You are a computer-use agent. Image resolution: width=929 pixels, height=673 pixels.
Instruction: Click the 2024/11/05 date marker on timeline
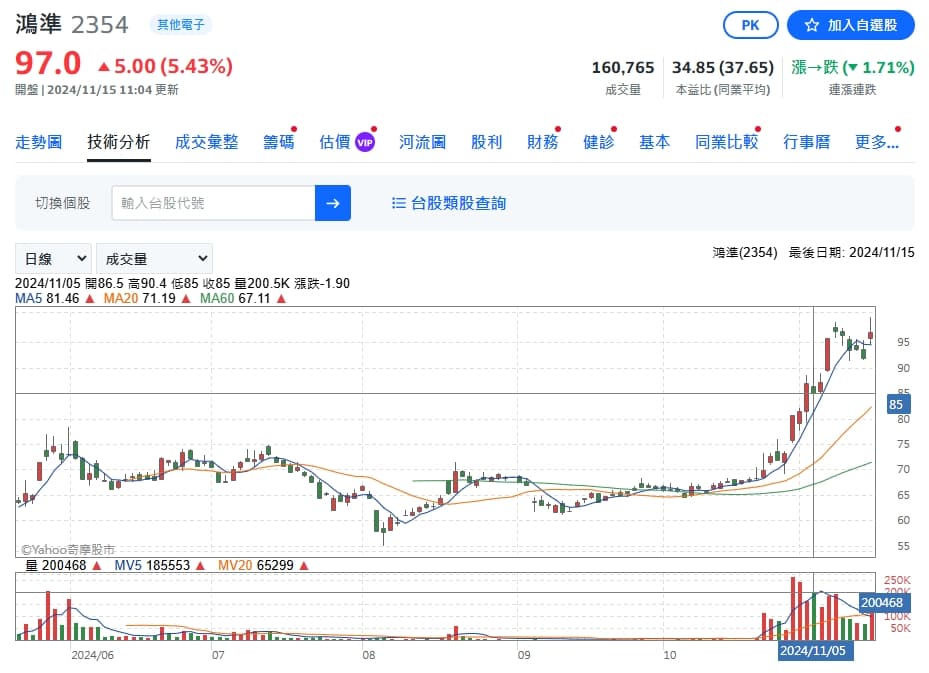(813, 650)
